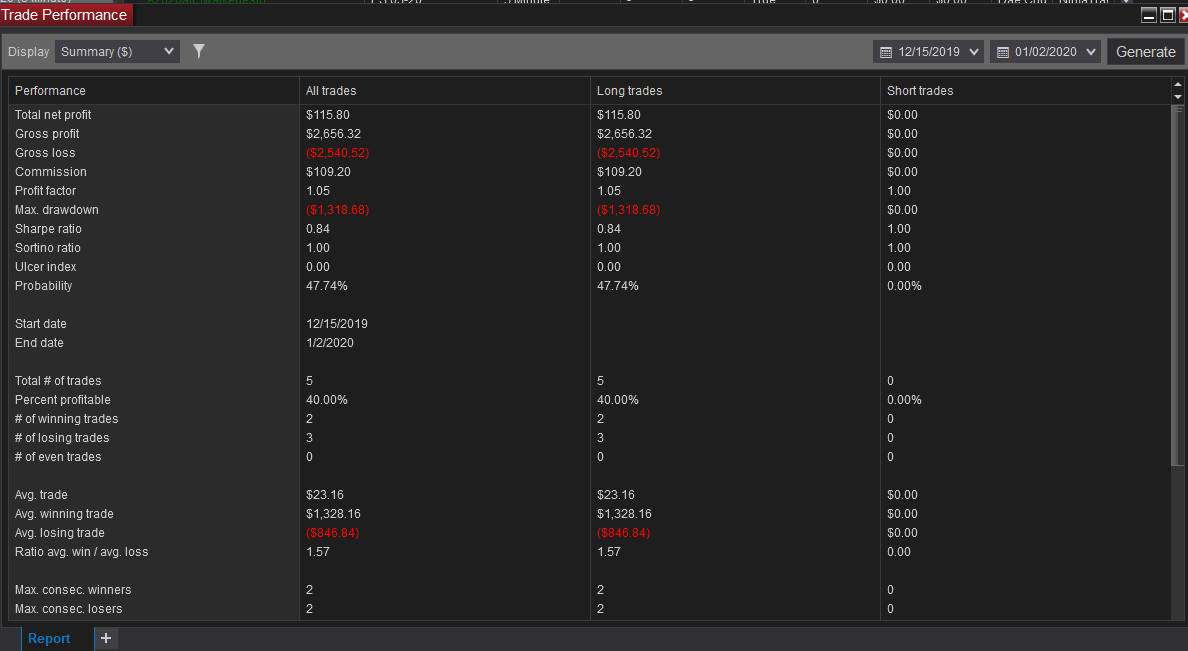Click the Avg. winning trade row label

pyautogui.click(x=64, y=513)
